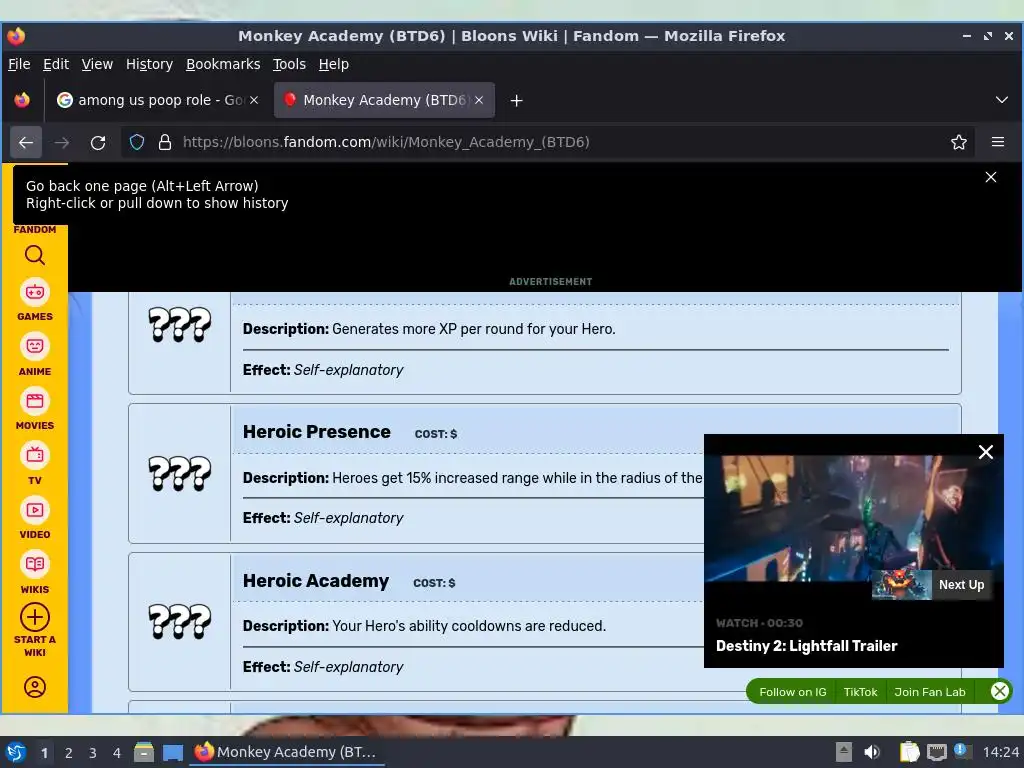1024x768 pixels.
Task: Bookmark this page with the star icon
Action: point(959,142)
